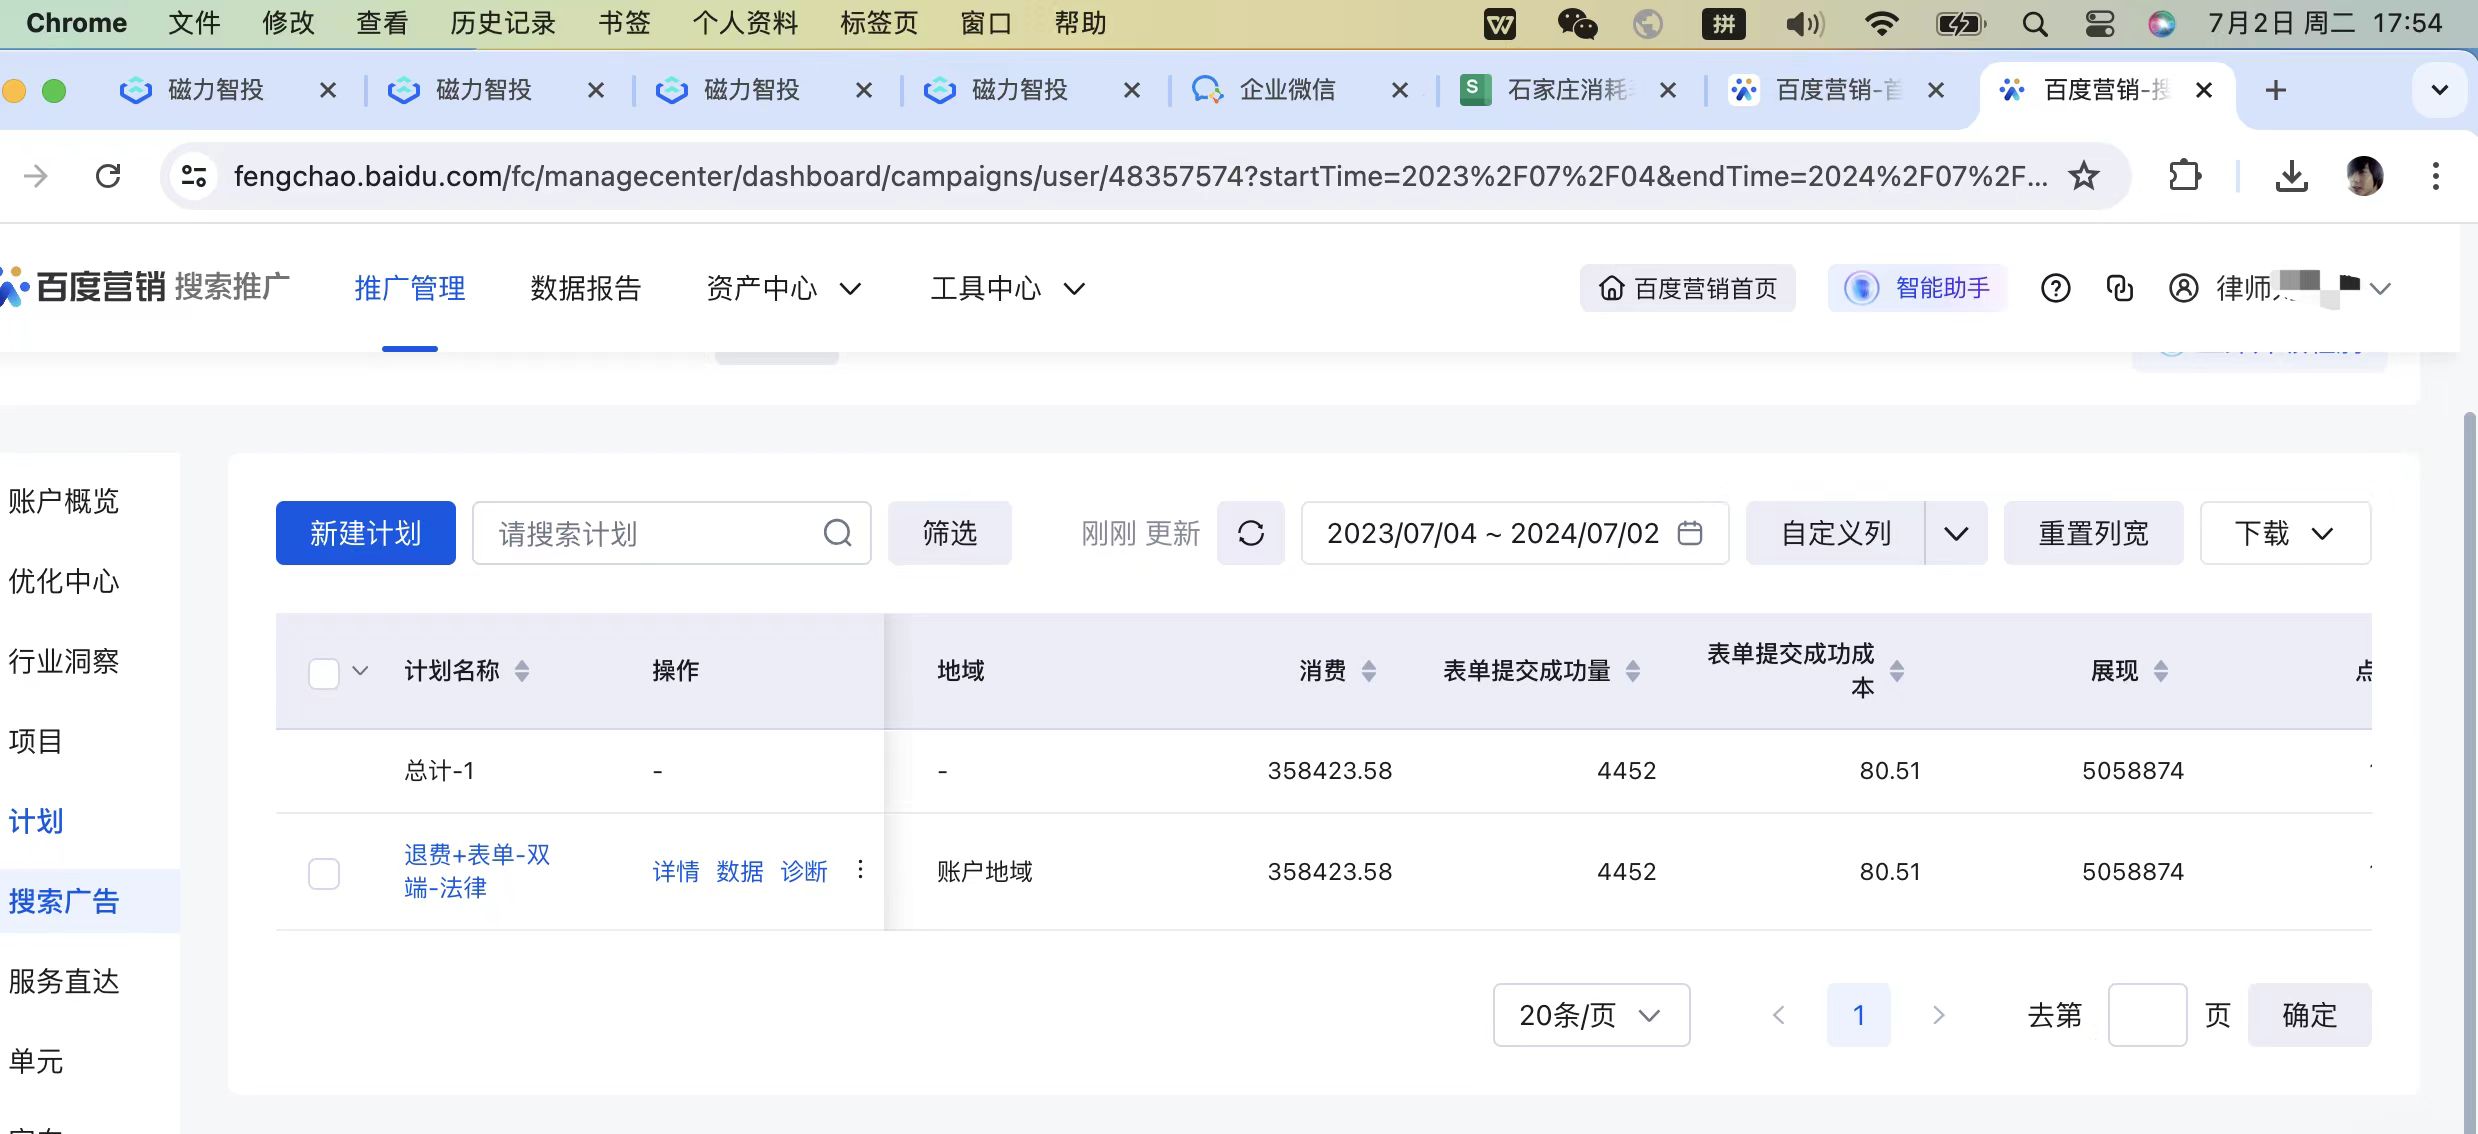Expand the select-all checkbox options chevron

(361, 671)
